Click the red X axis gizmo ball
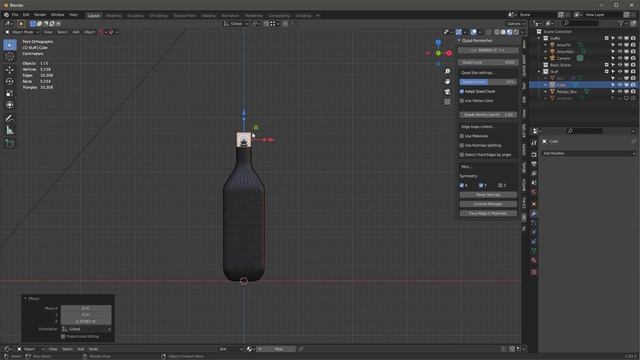This screenshot has width=640, height=360. [x=449, y=53]
